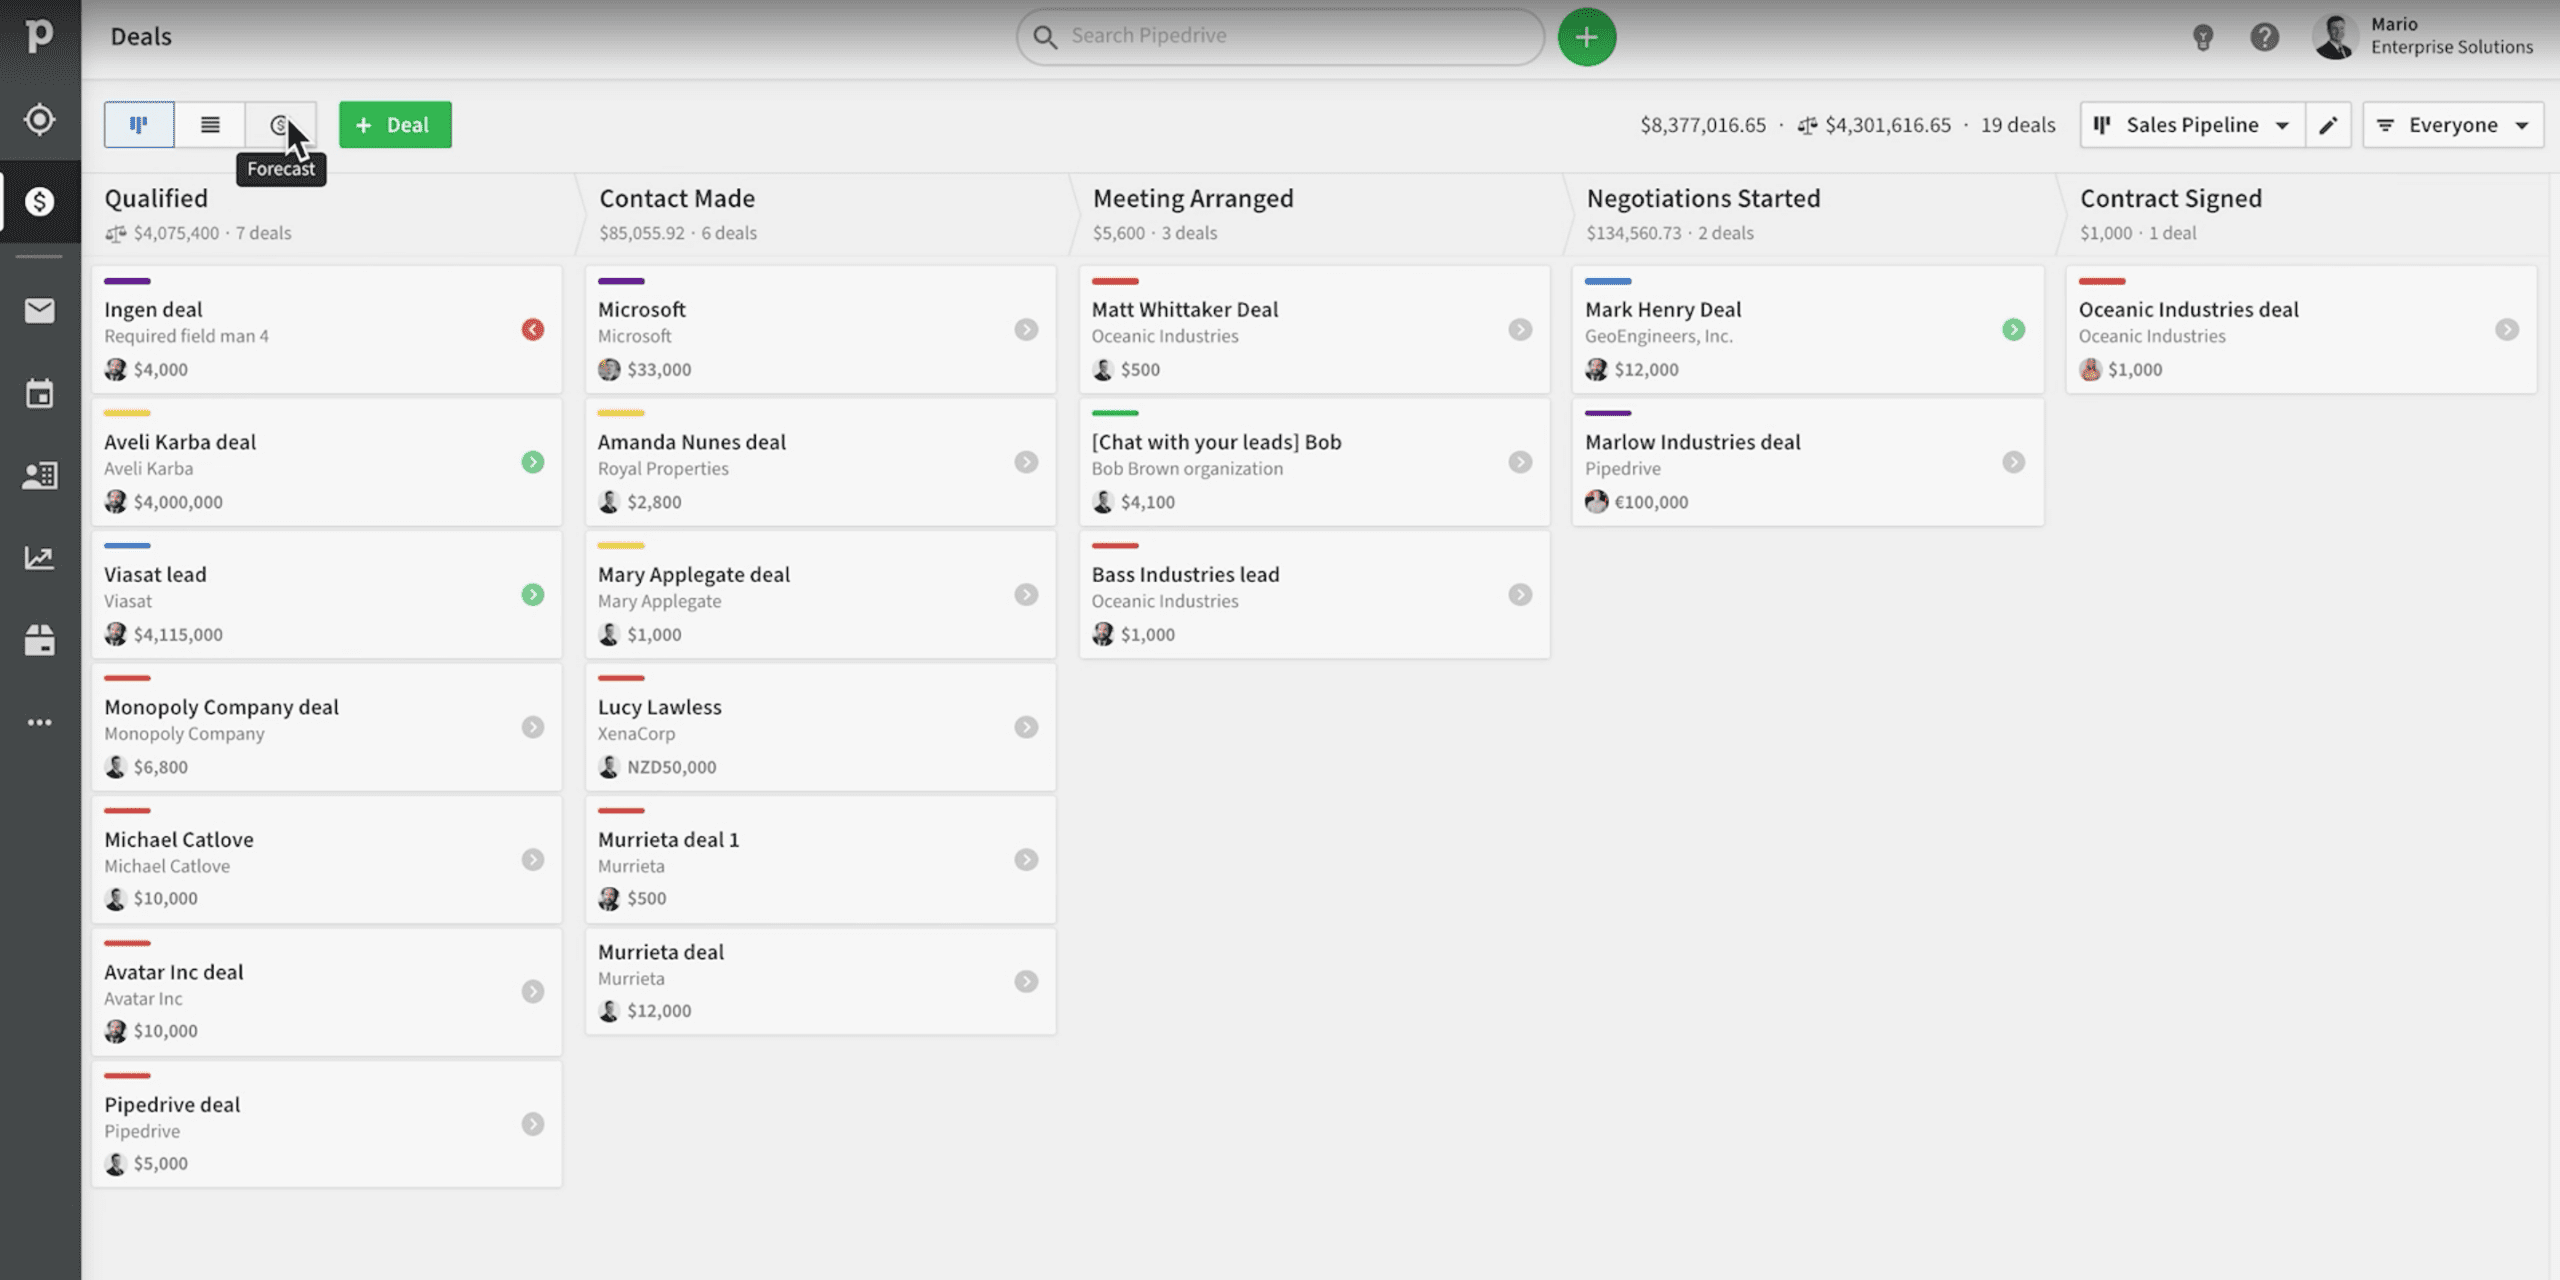2560x1280 pixels.
Task: Click the activity icon on Murrieta deal 1
Action: (1026, 860)
